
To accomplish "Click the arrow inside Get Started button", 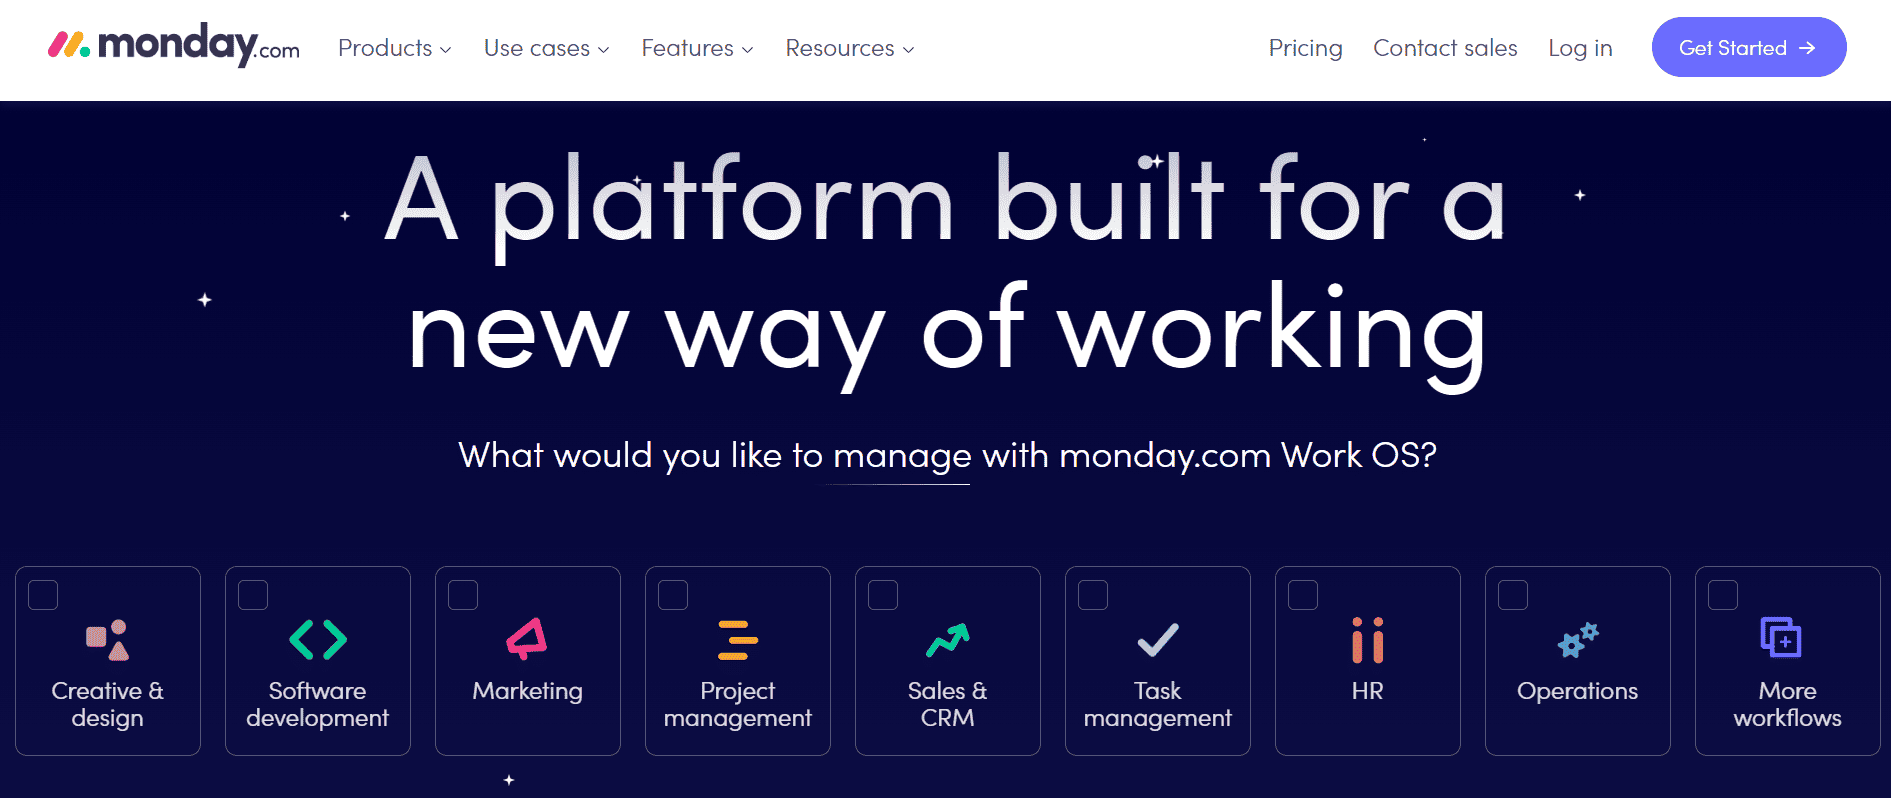I will point(1807,48).
